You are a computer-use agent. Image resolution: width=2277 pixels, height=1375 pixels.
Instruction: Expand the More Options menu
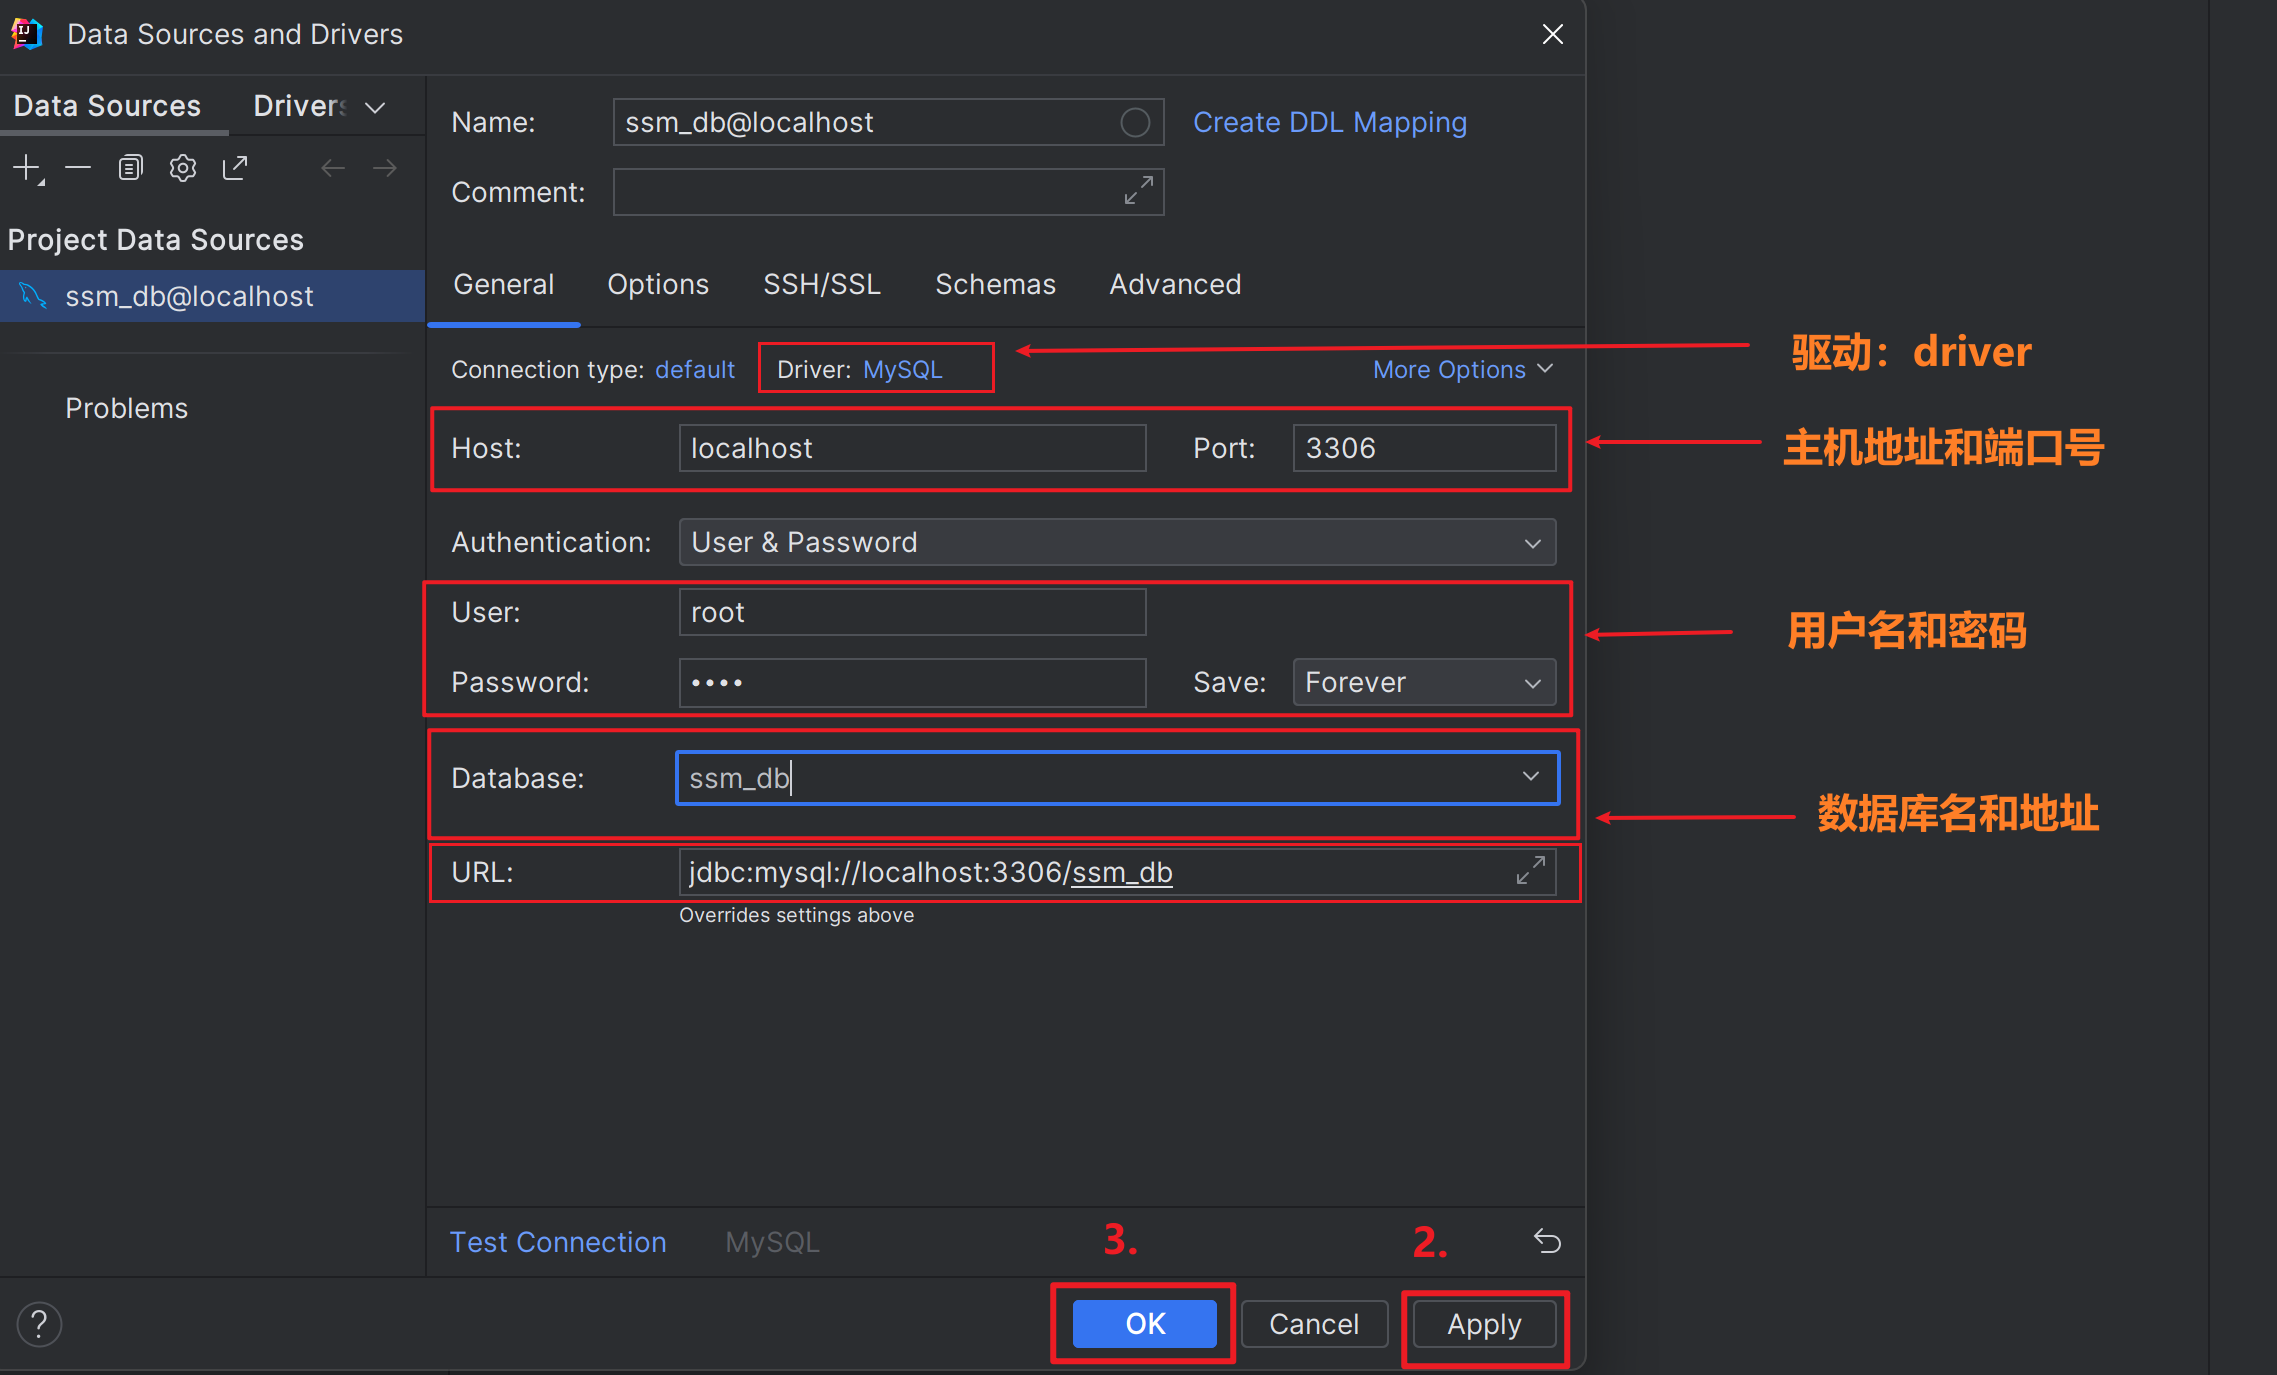1462,370
